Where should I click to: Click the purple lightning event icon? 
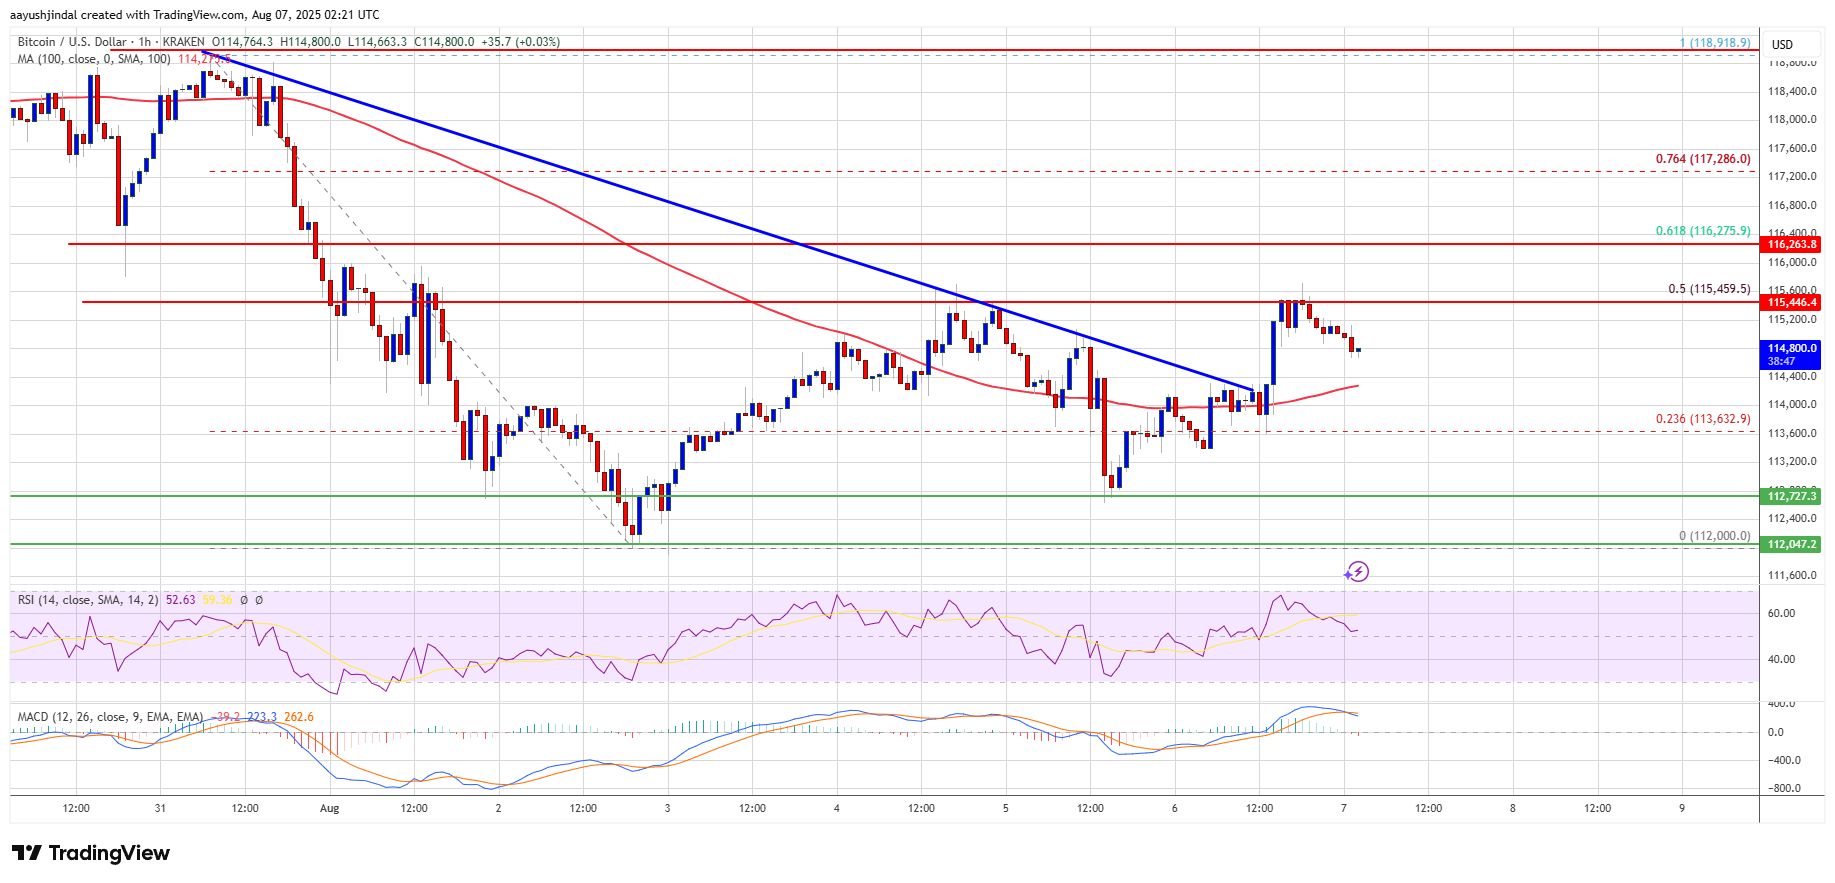tap(1356, 572)
